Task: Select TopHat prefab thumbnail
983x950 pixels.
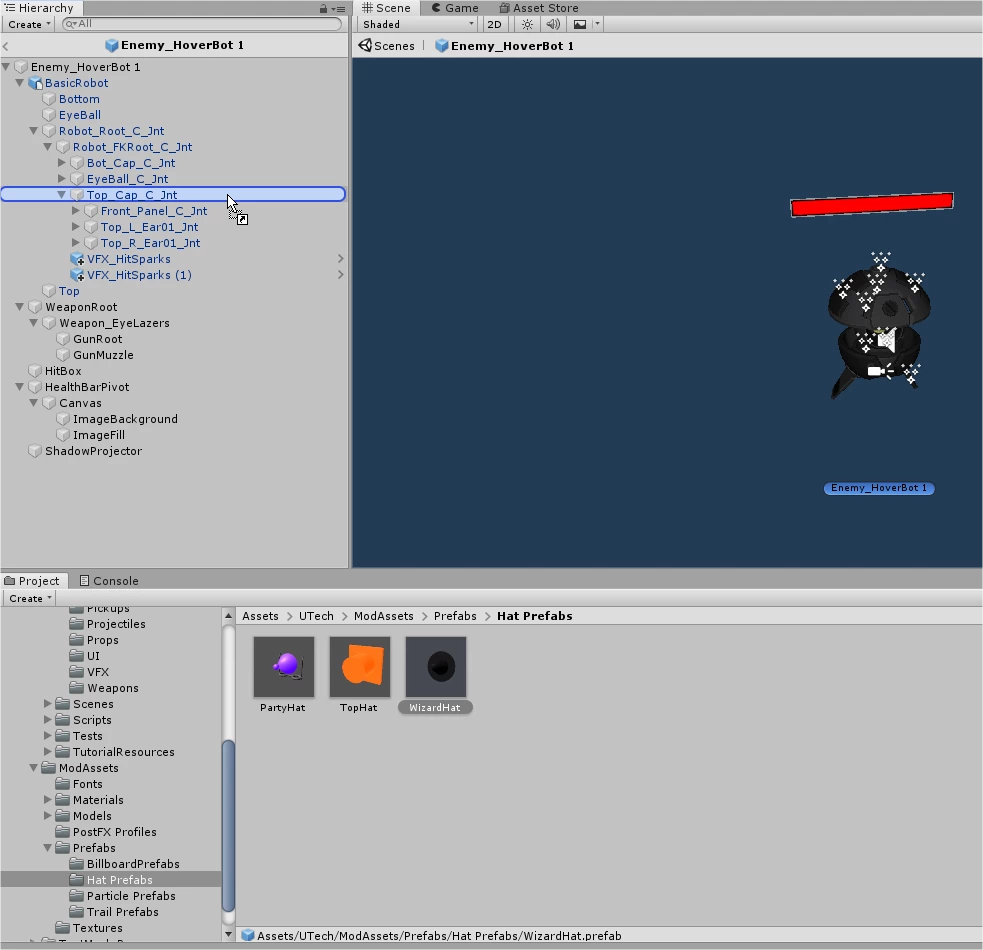Action: 360,667
